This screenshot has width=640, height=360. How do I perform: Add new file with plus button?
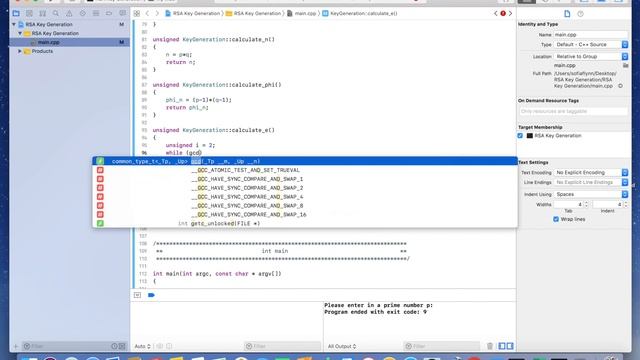pyautogui.click(x=16, y=346)
